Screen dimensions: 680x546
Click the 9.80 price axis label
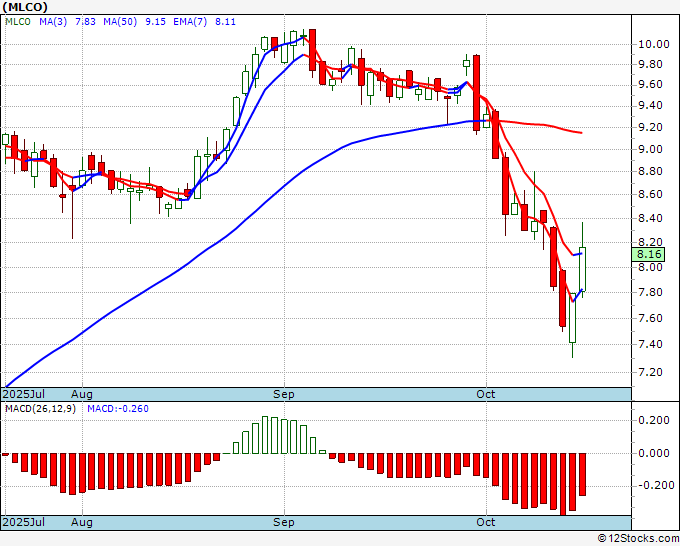click(x=650, y=65)
